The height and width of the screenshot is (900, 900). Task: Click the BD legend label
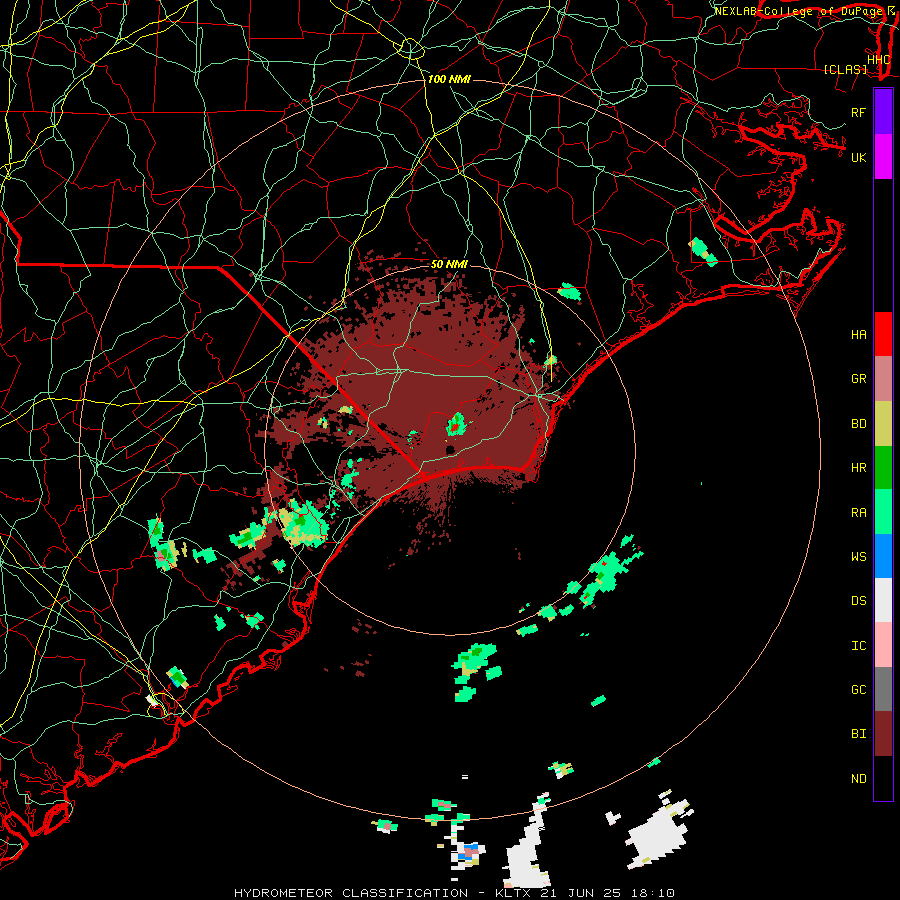pos(858,424)
